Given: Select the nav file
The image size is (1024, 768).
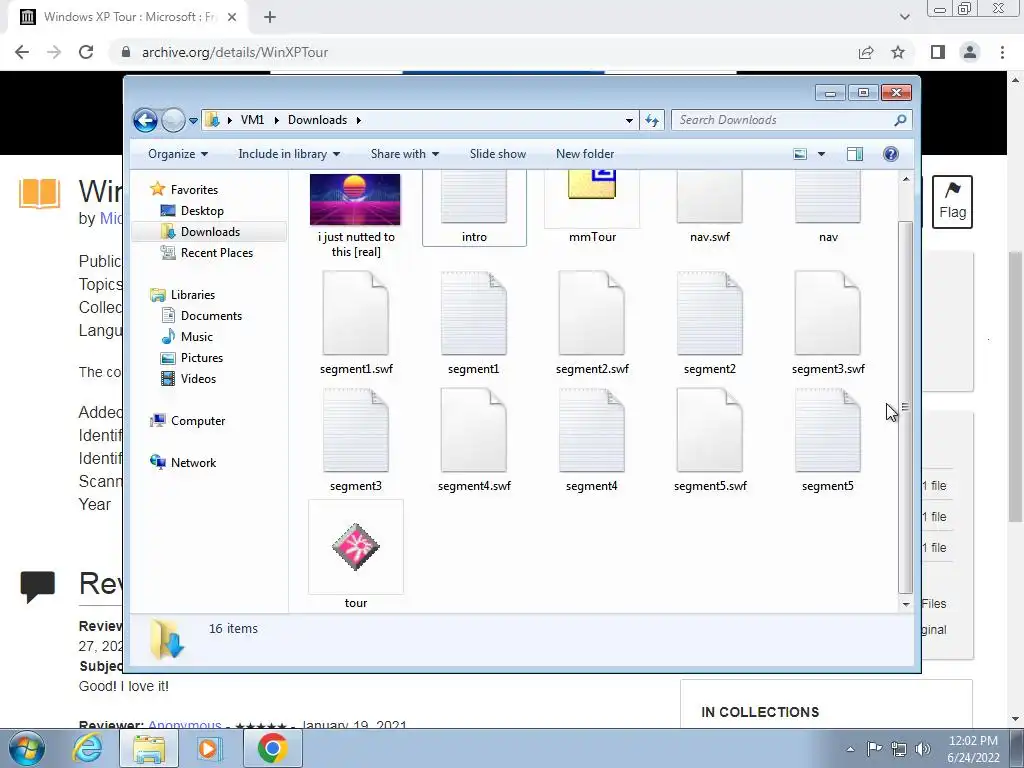Looking at the screenshot, I should pos(828,208).
